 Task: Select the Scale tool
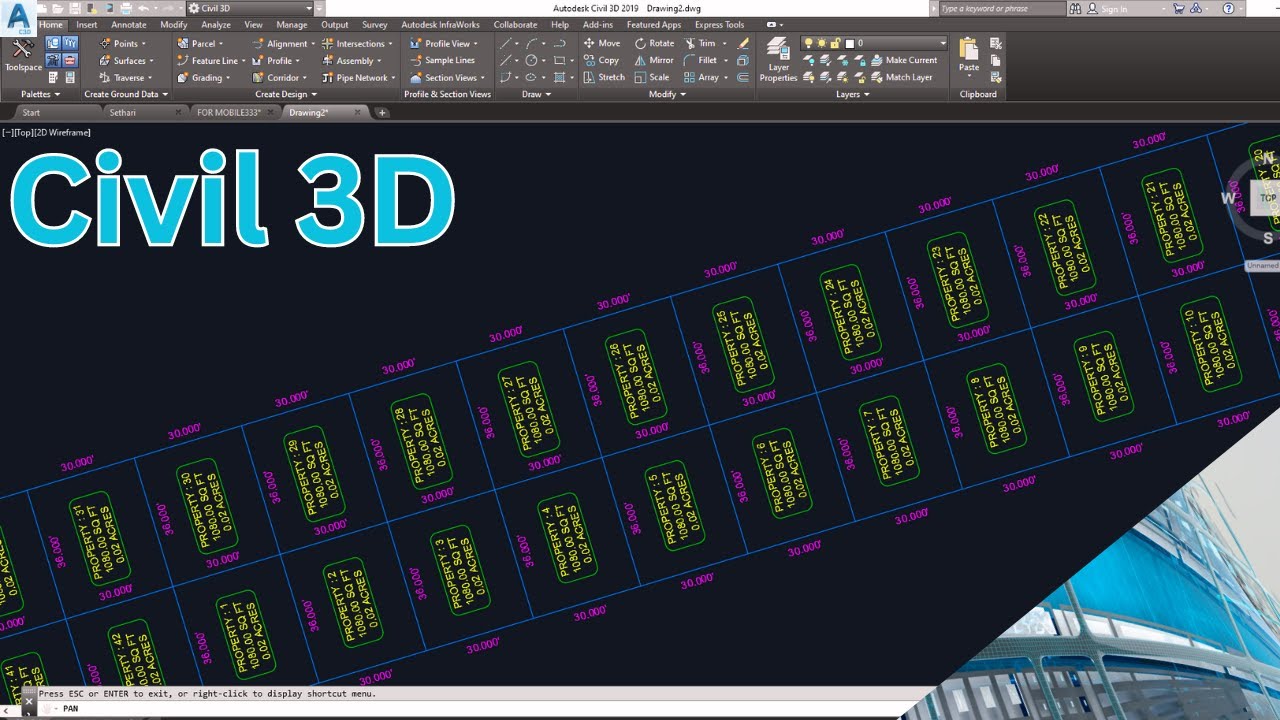tap(652, 78)
